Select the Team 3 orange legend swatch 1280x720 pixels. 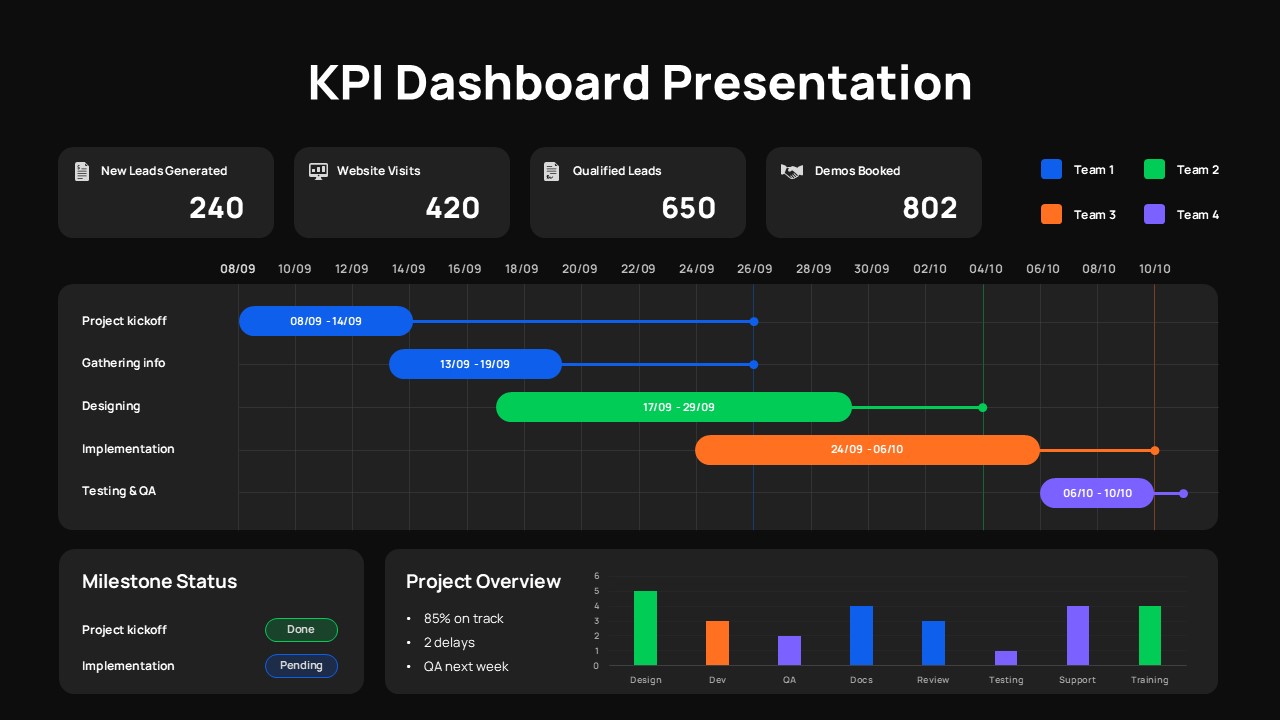point(1051,214)
